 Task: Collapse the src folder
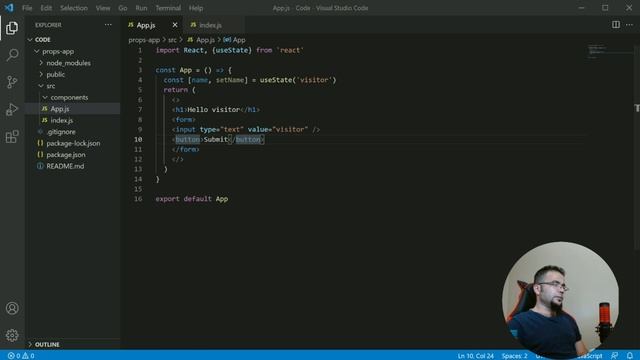coord(41,86)
